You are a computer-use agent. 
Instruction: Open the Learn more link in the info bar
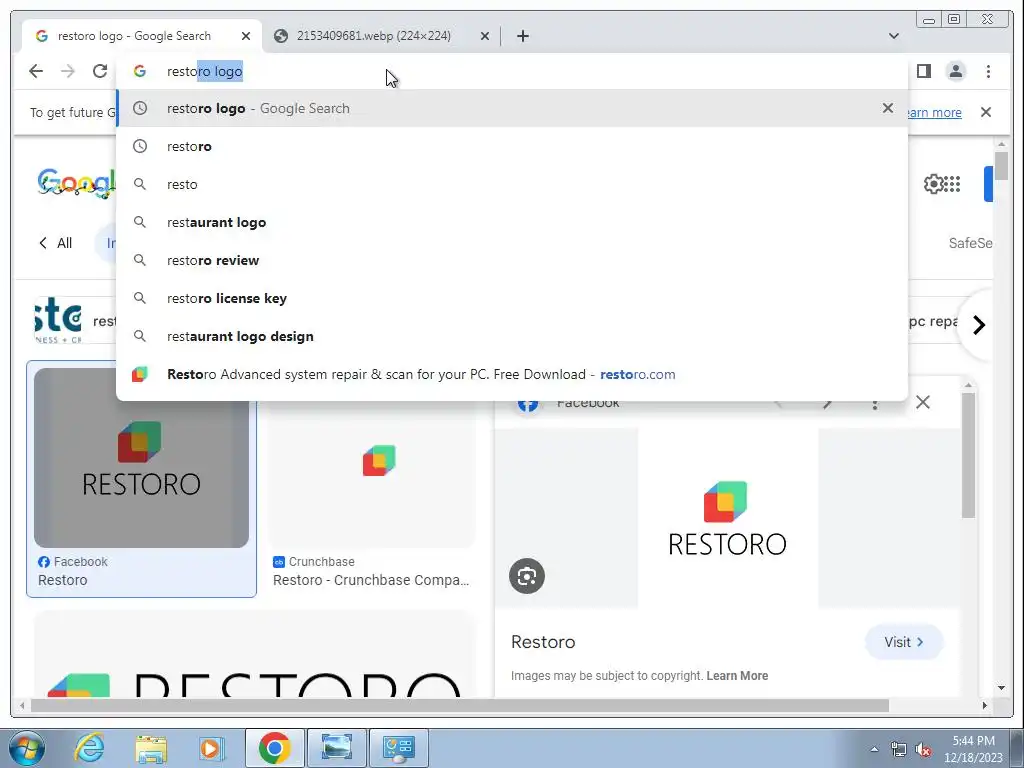[x=934, y=112]
